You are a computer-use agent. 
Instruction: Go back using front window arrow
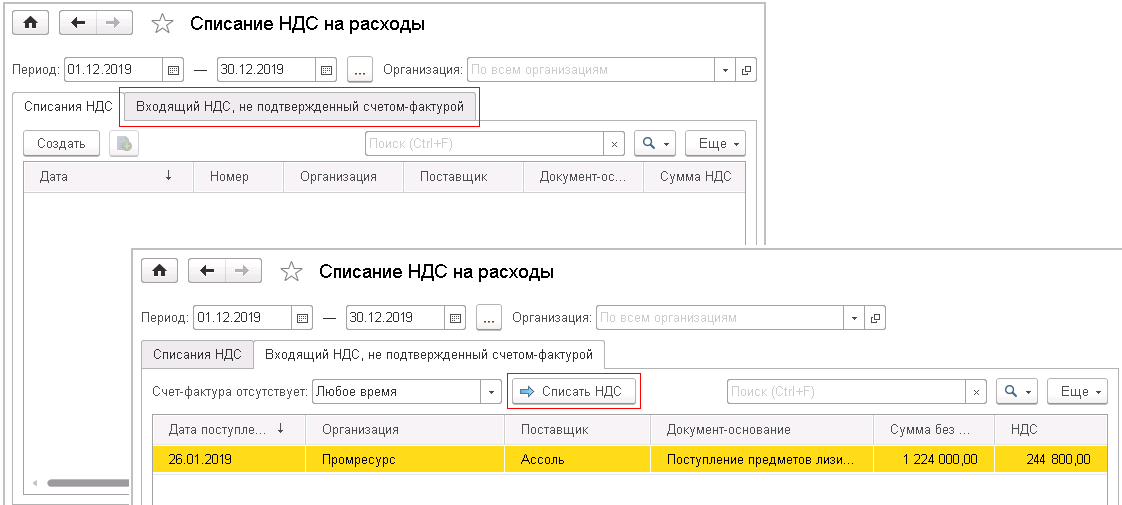[207, 270]
